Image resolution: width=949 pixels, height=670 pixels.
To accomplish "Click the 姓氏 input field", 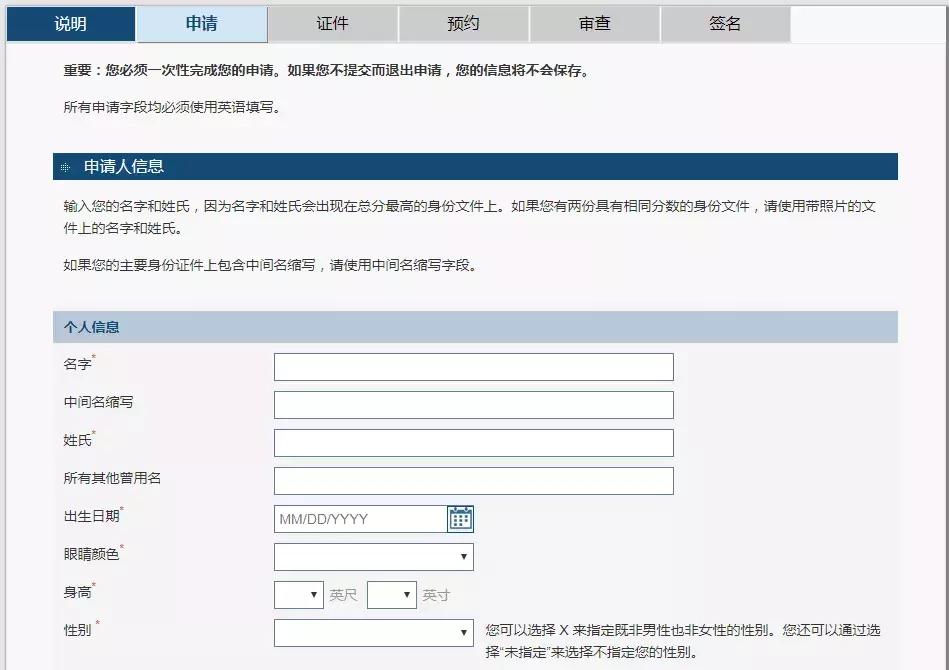I will tap(473, 442).
